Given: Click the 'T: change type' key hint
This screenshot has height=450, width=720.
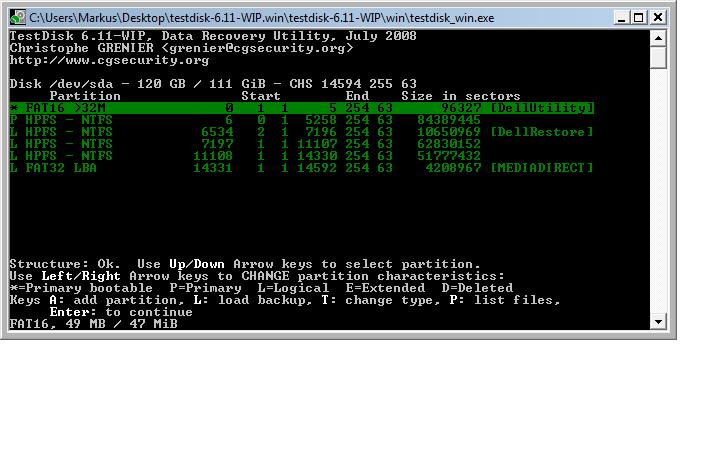Looking at the screenshot, I should pyautogui.click(x=381, y=300).
